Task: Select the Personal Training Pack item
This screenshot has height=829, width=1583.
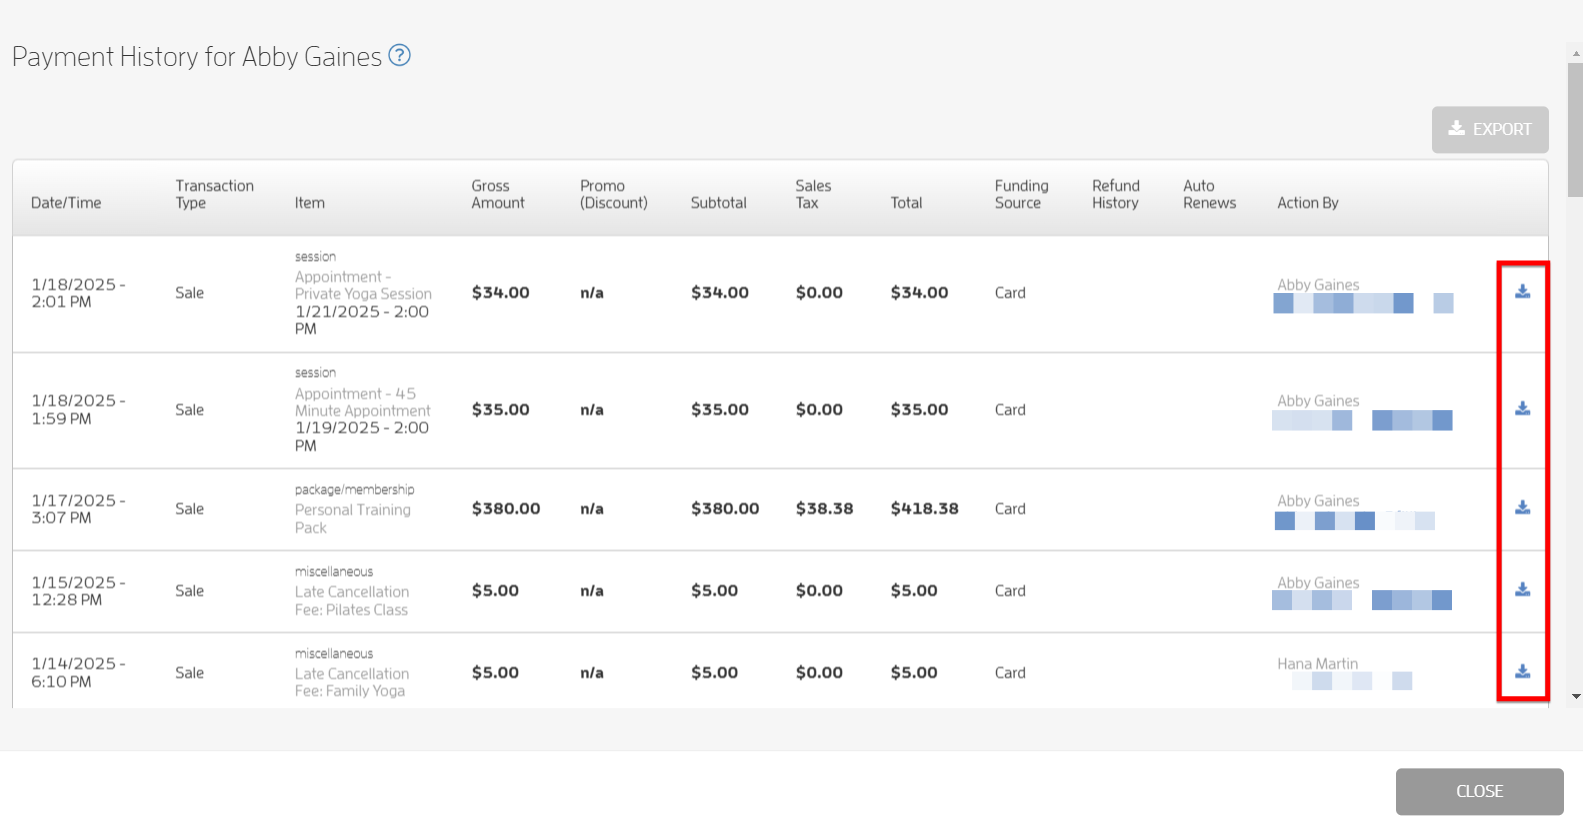Action: click(352, 518)
